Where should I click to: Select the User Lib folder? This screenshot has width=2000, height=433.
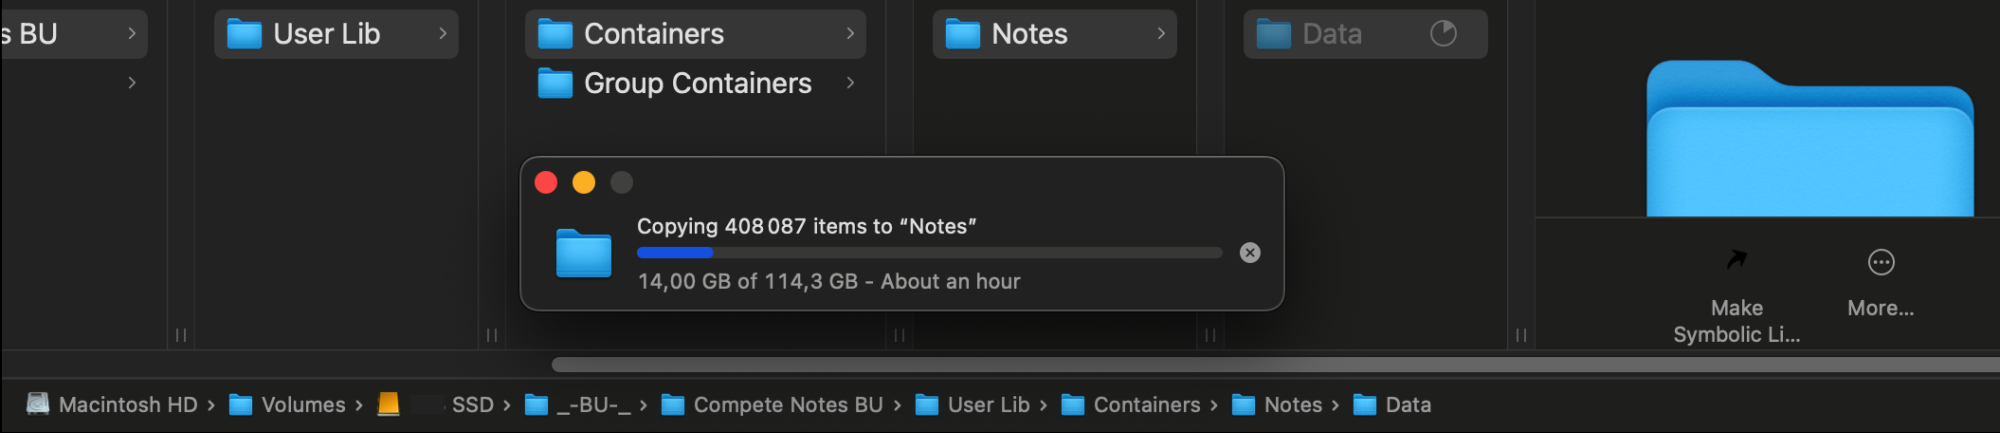coord(326,34)
